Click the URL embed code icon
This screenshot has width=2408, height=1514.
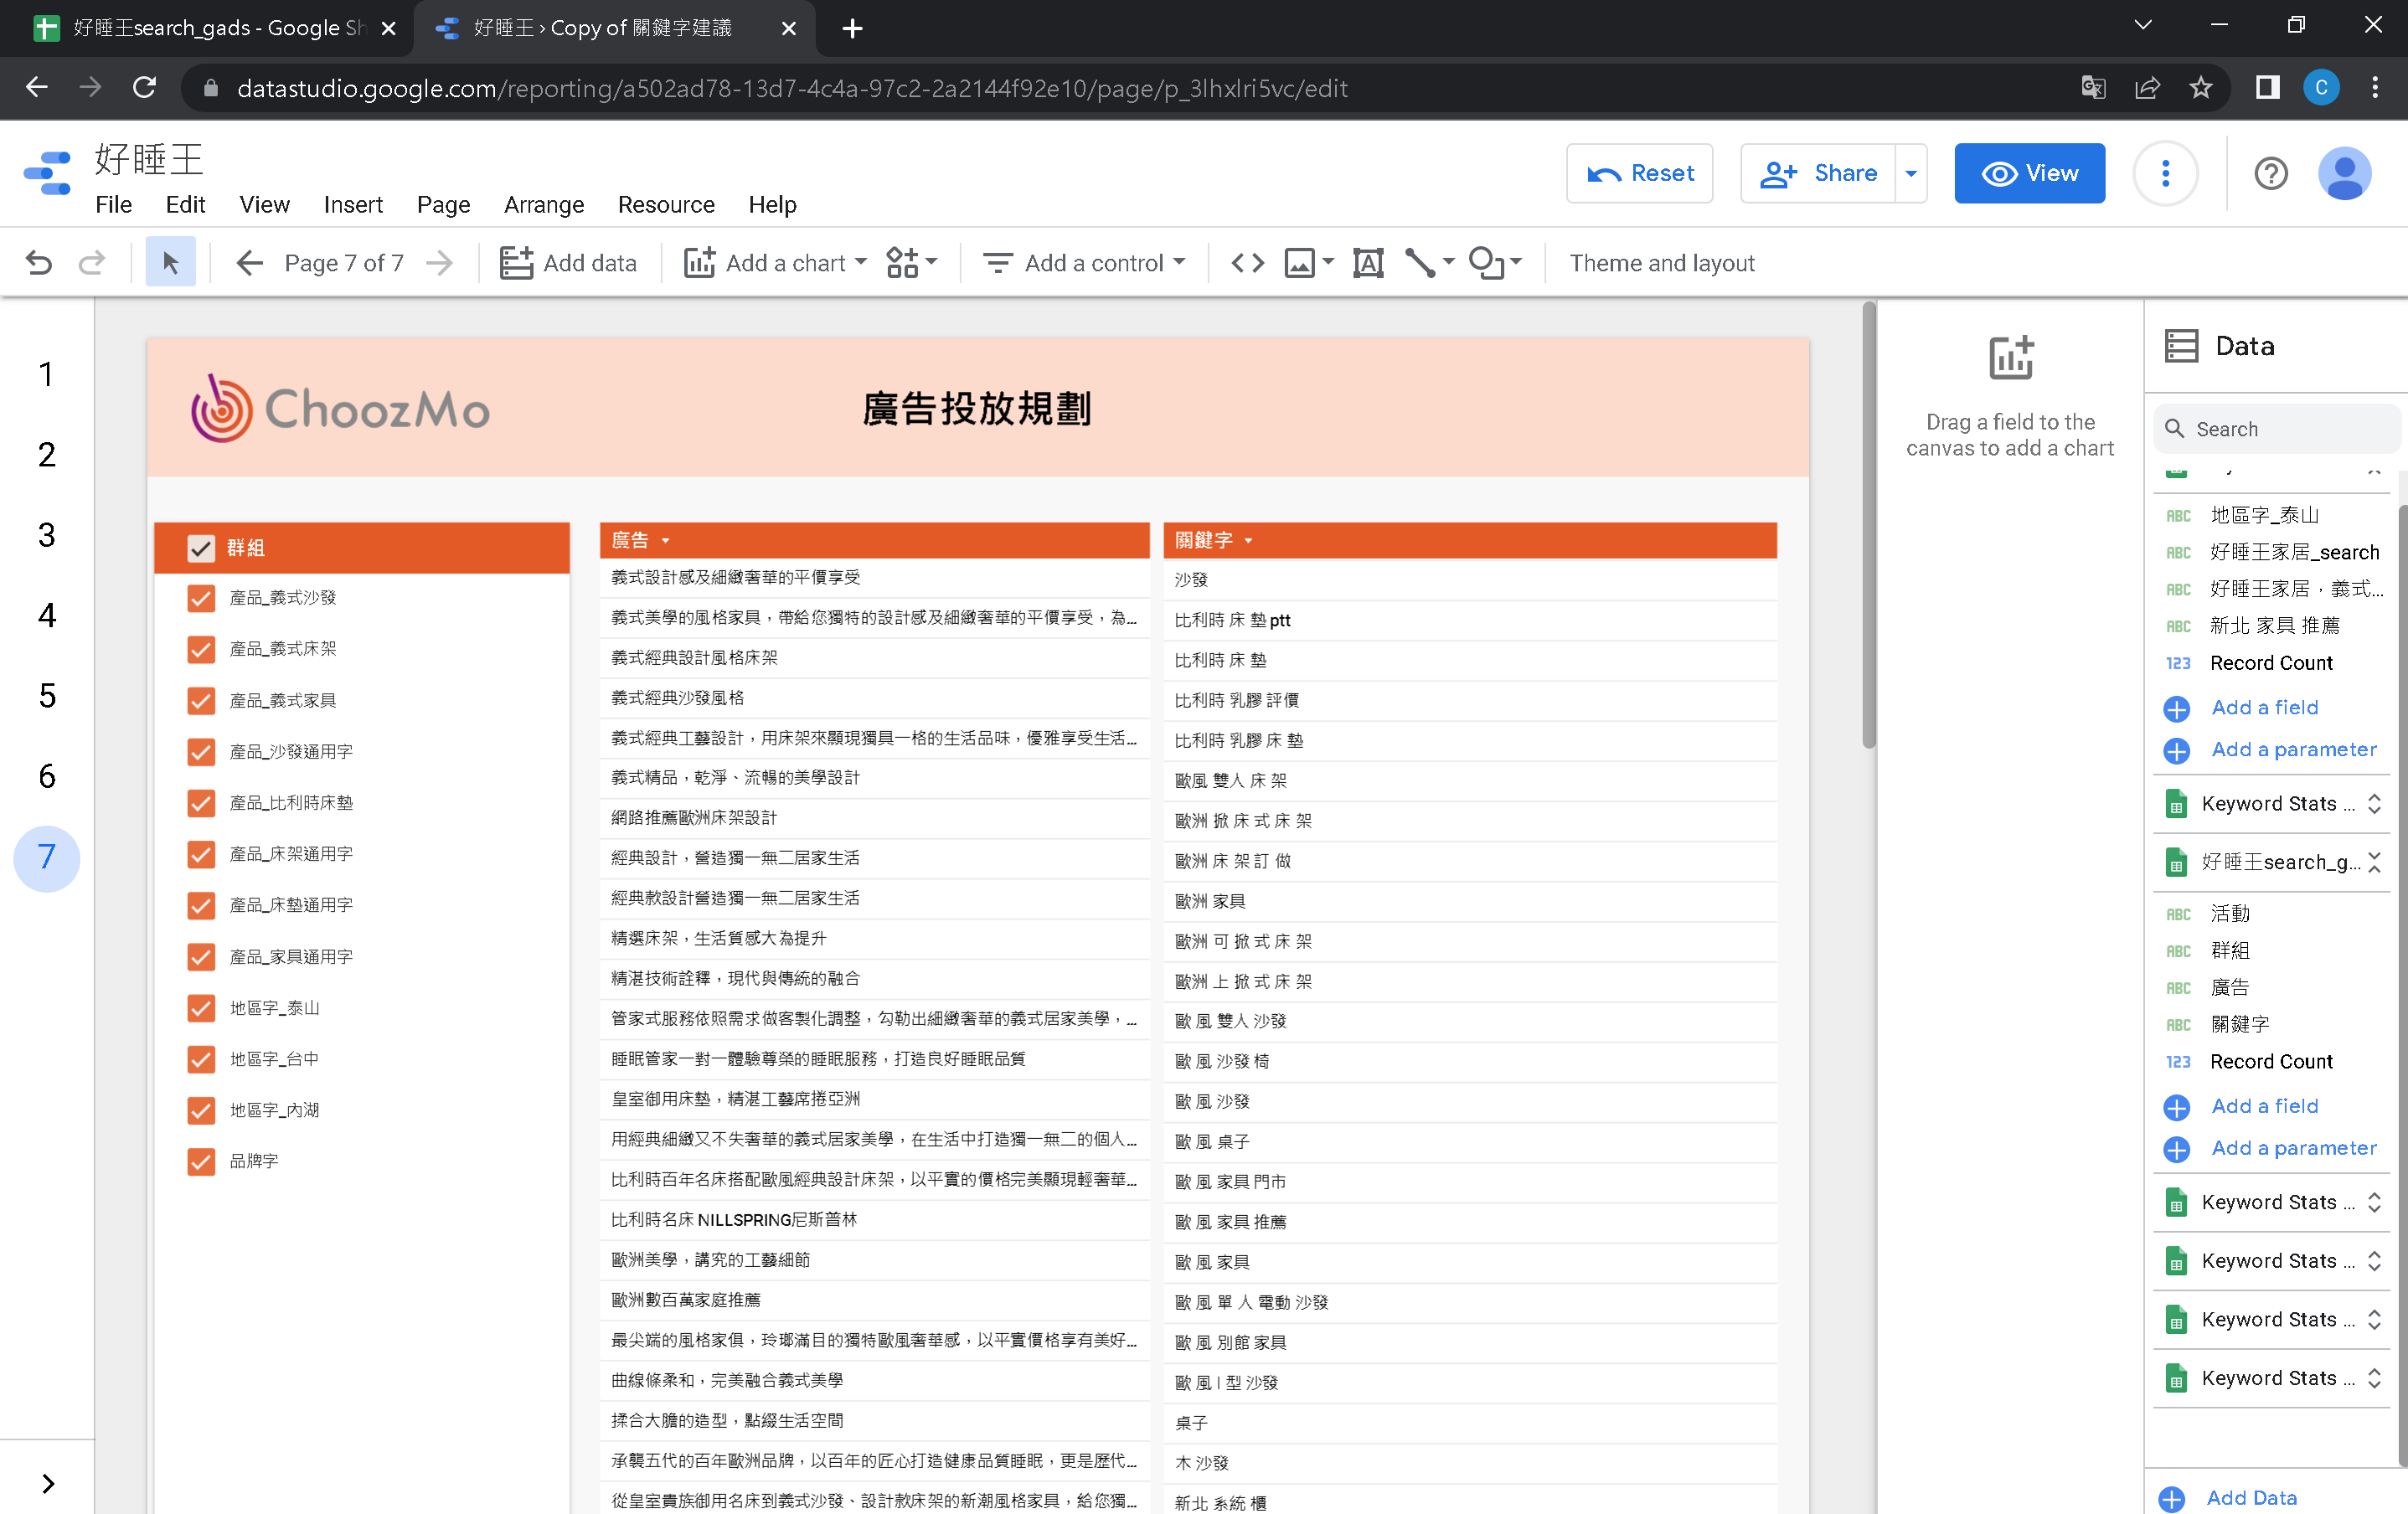[1247, 263]
